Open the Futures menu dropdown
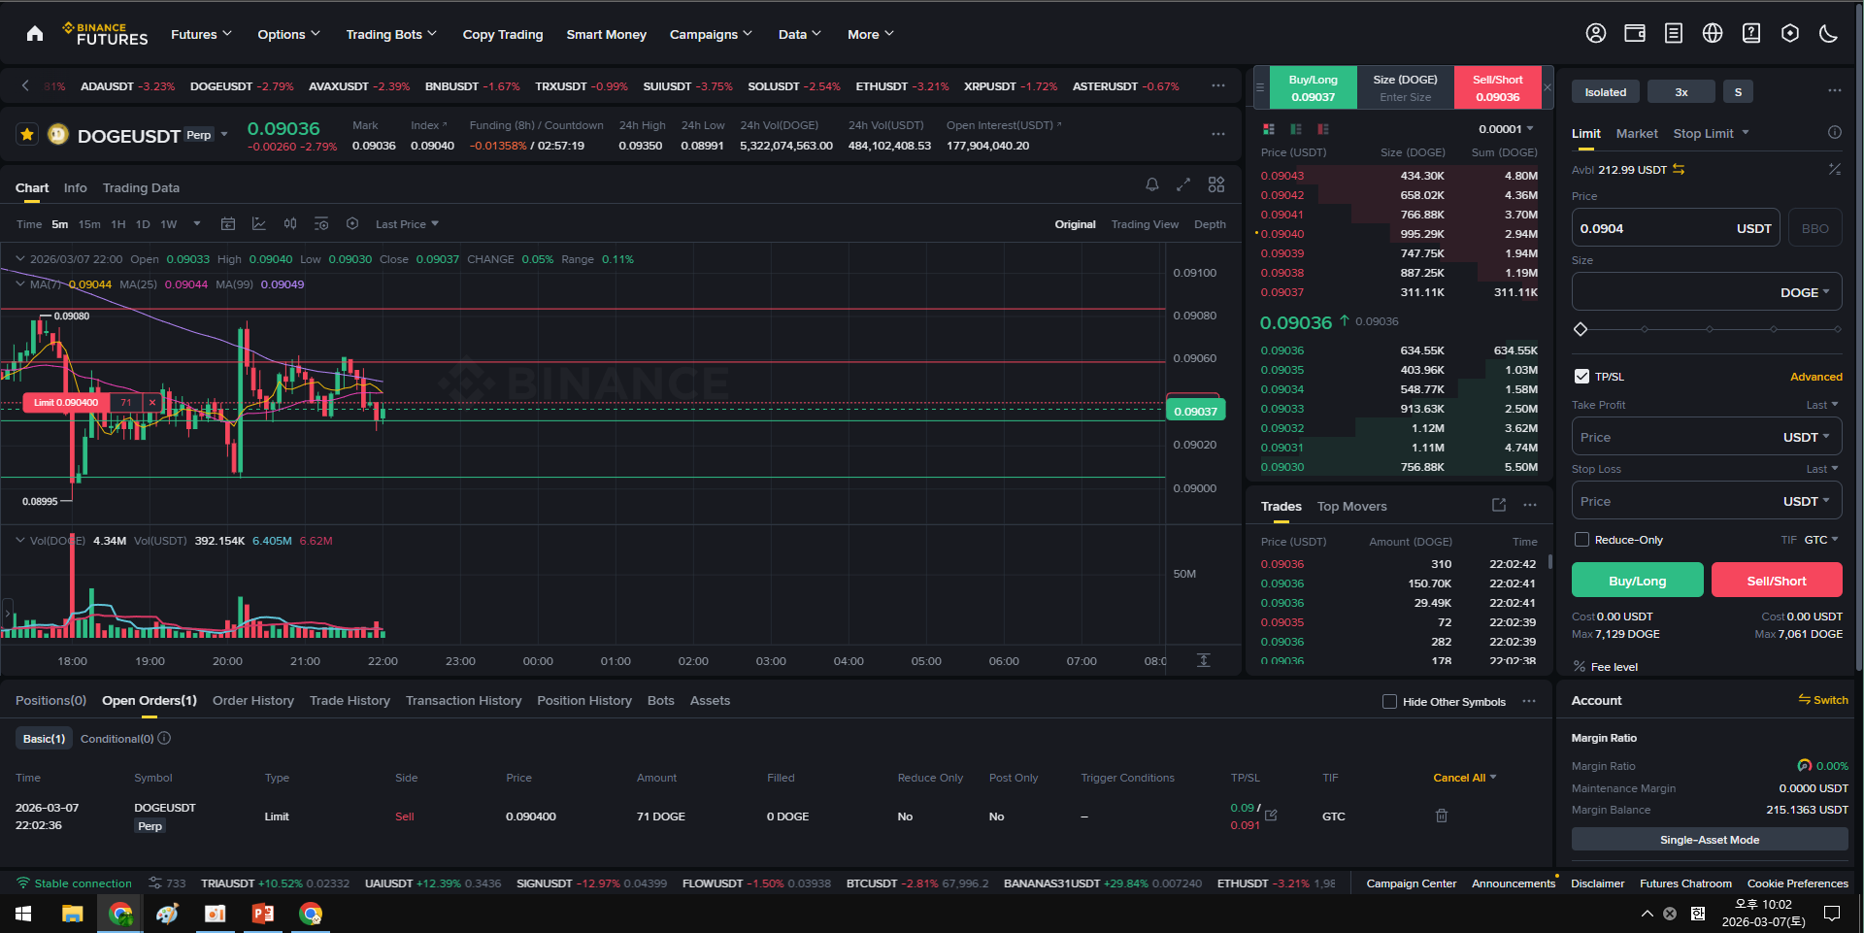Image resolution: width=1864 pixels, height=933 pixels. coord(201,34)
